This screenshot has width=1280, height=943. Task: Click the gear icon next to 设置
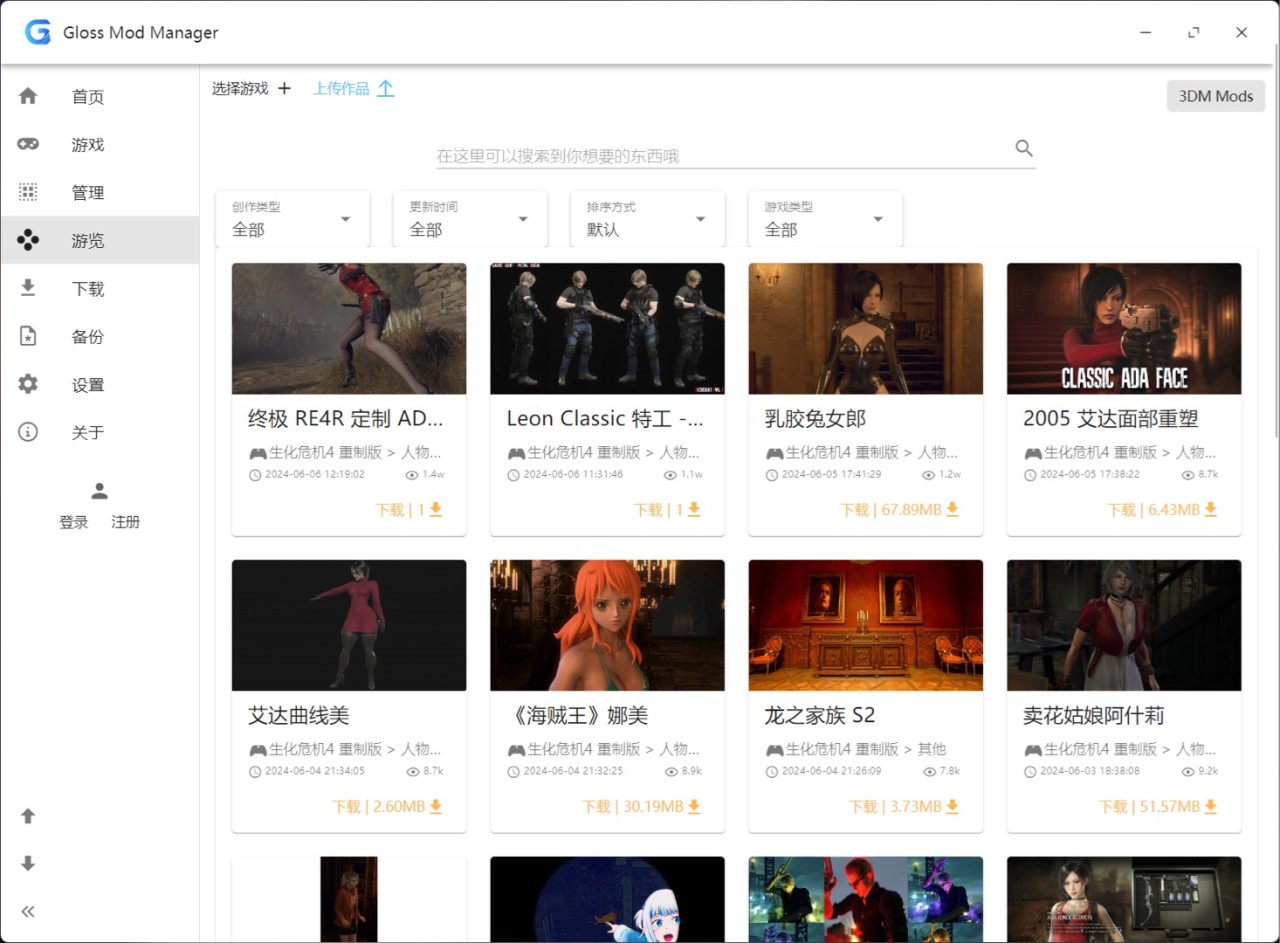[28, 384]
